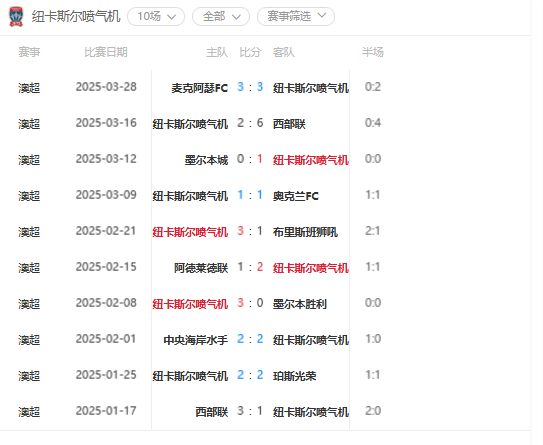The height and width of the screenshot is (445, 543).
Task: Open the 2:6 score match details
Action: 250,123
